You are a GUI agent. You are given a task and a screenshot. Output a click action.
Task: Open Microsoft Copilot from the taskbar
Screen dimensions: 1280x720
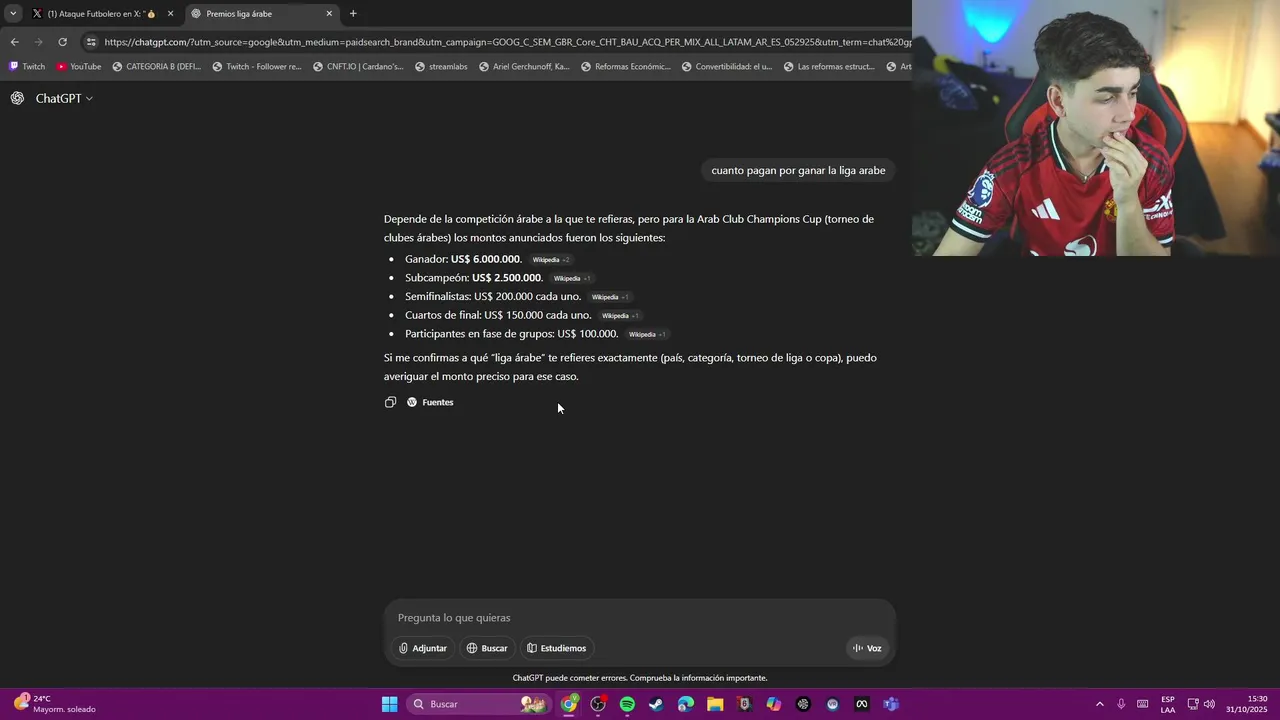click(x=773, y=704)
